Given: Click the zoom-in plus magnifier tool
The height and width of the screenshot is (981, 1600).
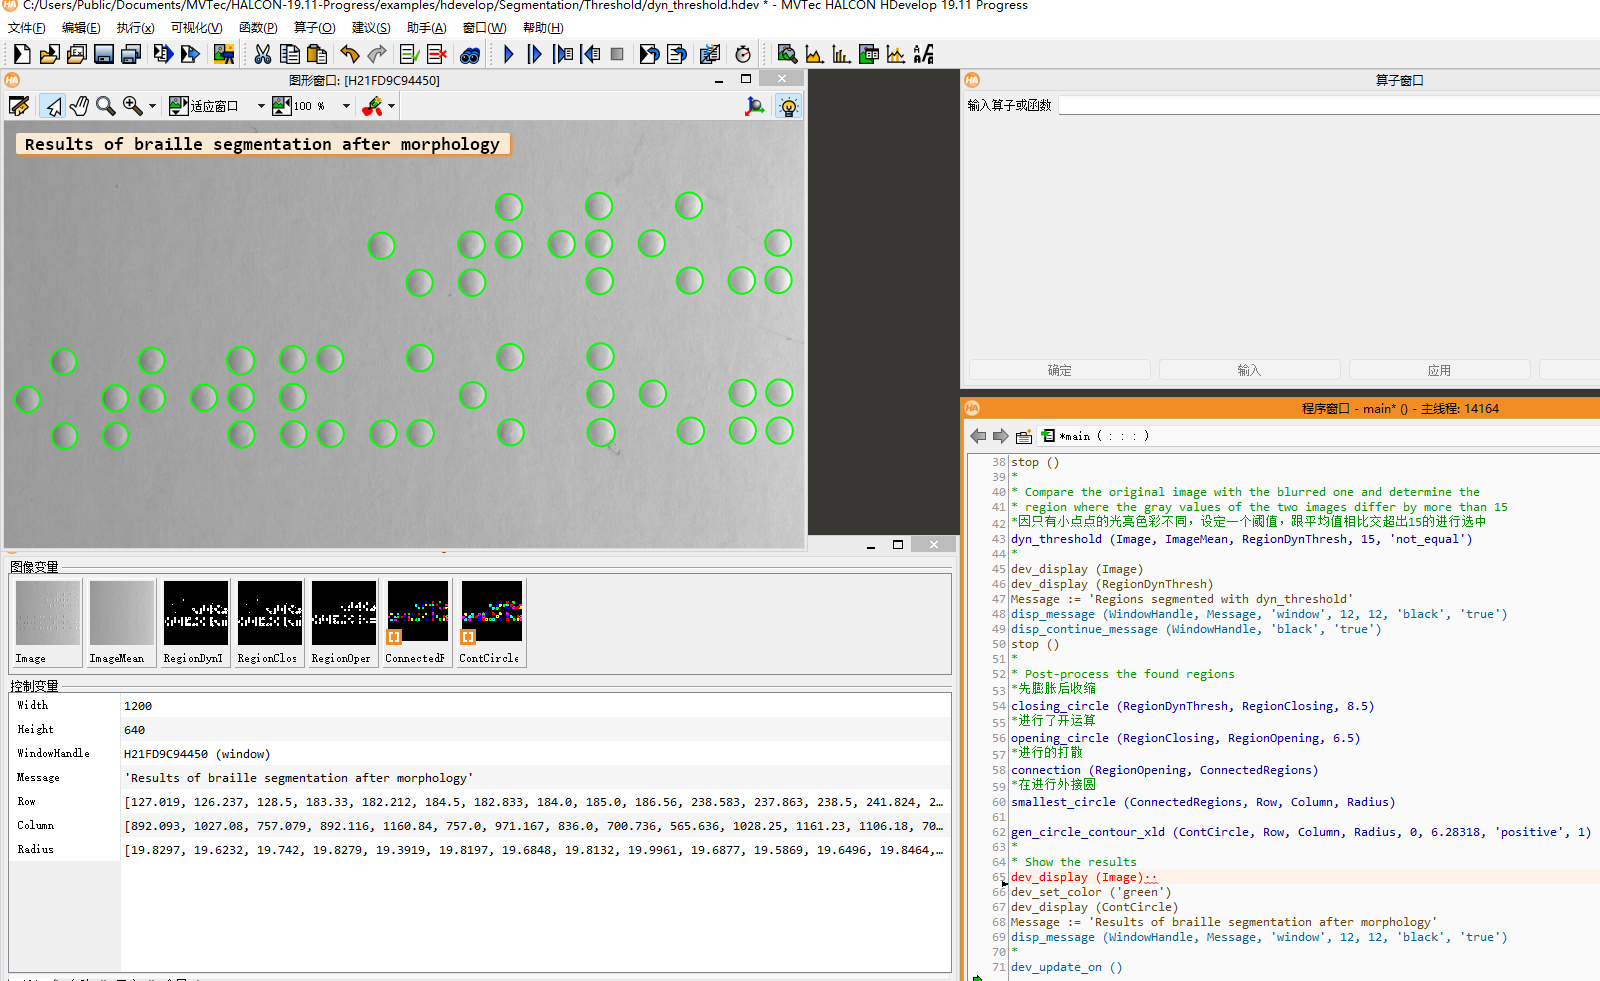Looking at the screenshot, I should click(132, 106).
